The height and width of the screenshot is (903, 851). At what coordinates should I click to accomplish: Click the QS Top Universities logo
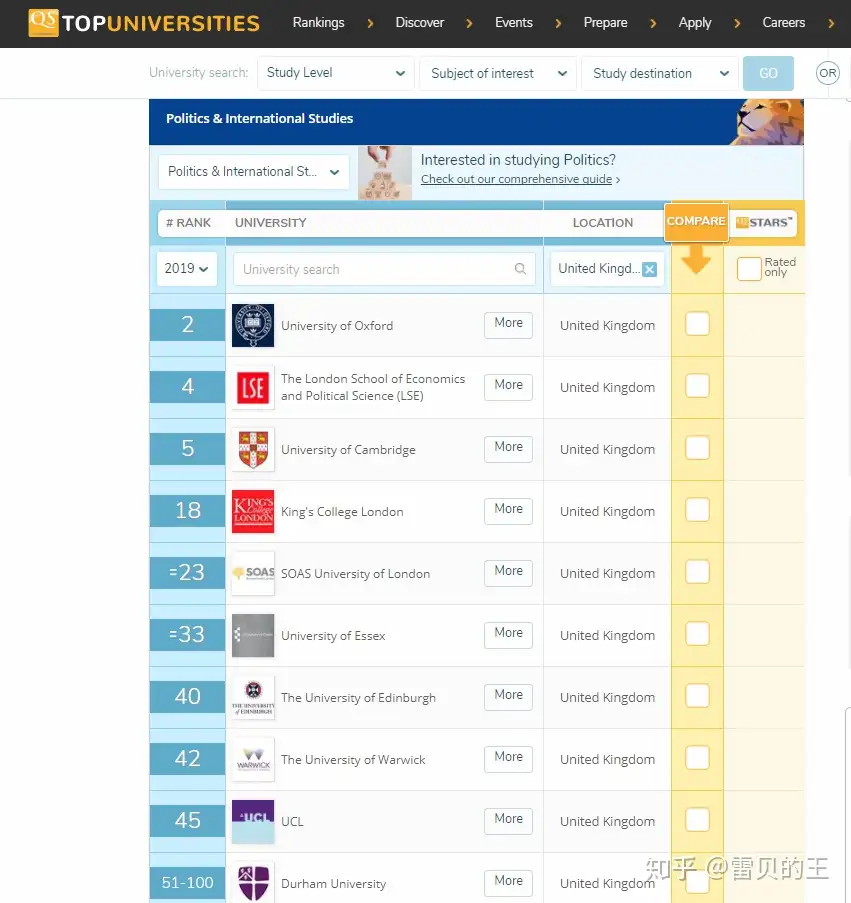(144, 23)
